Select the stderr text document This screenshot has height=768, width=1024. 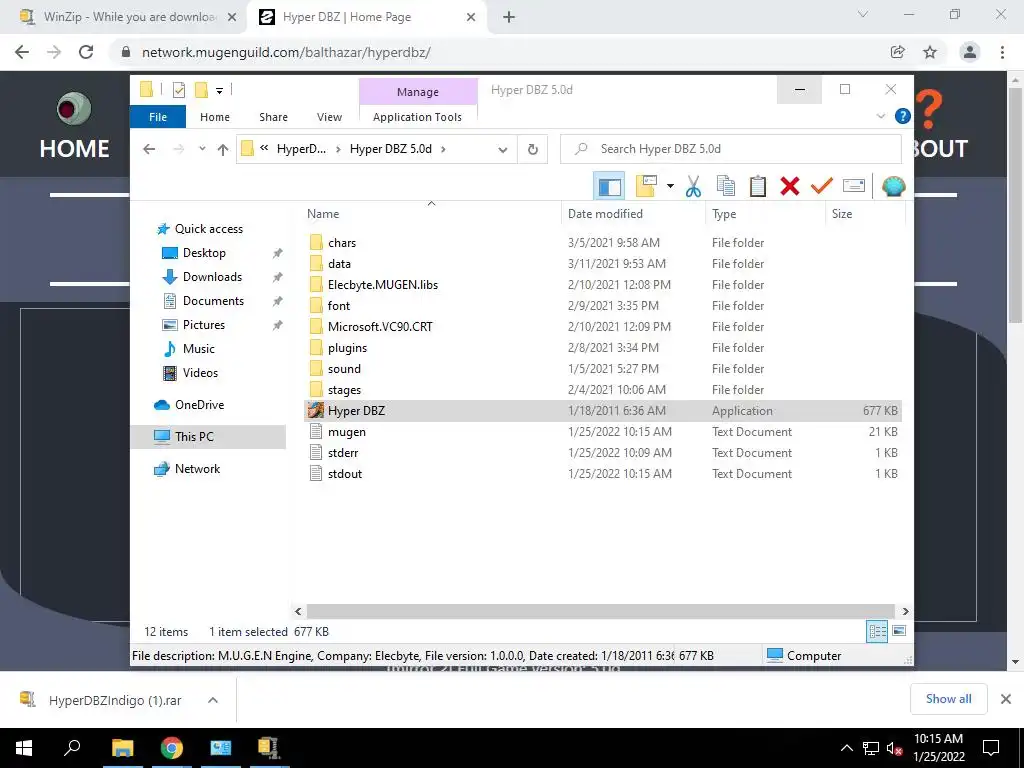343,453
